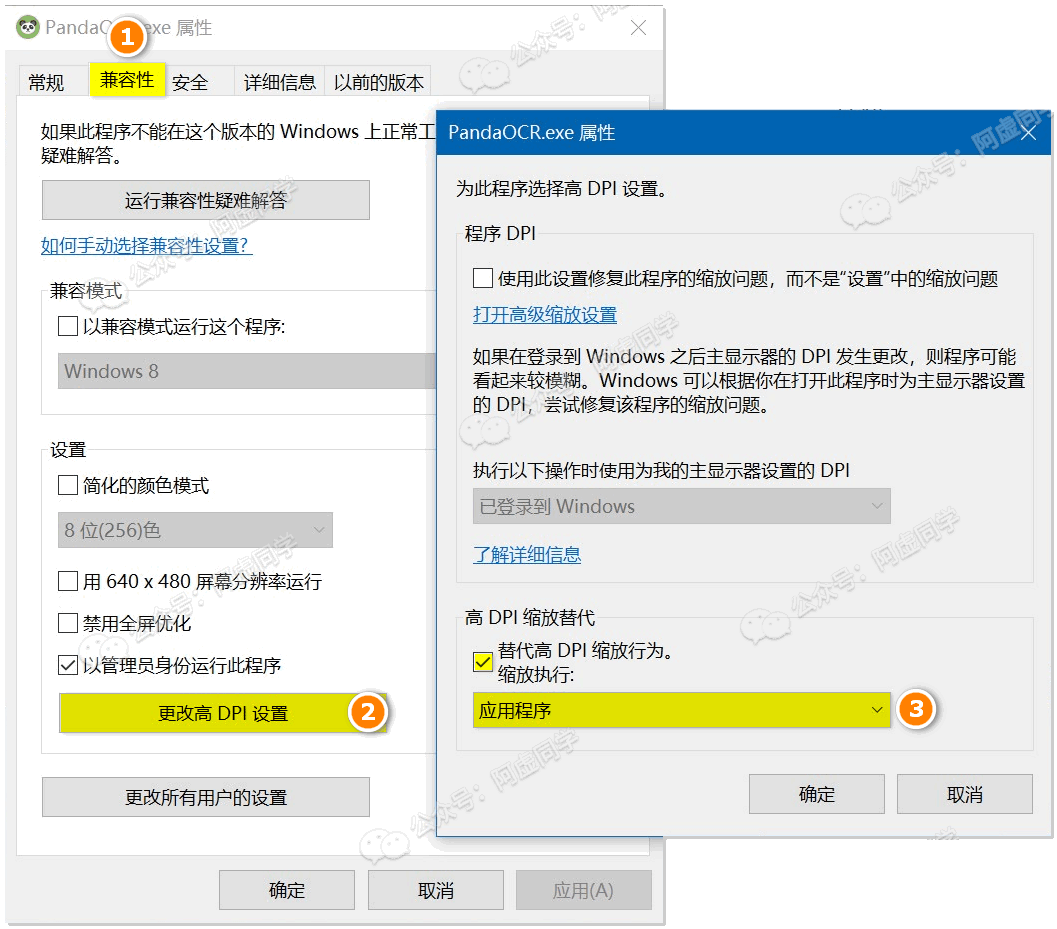Open the 安全 tab
This screenshot has width=1057, height=929.
(190, 83)
